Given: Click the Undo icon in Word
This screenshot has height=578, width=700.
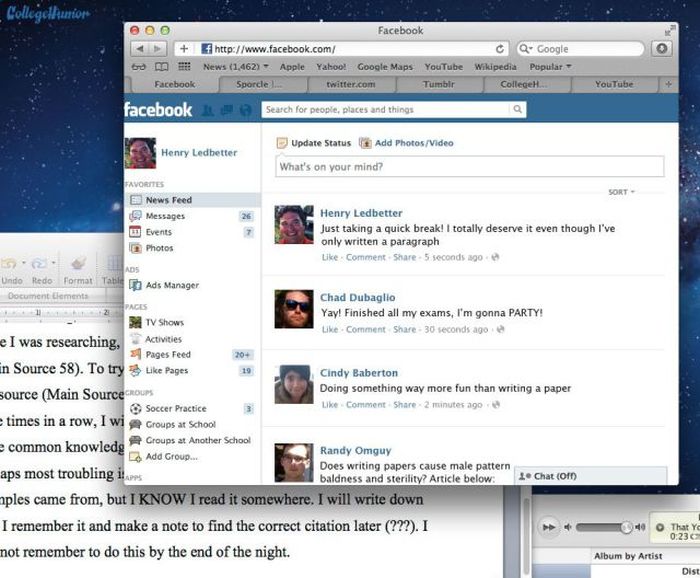Looking at the screenshot, I should coord(8,263).
